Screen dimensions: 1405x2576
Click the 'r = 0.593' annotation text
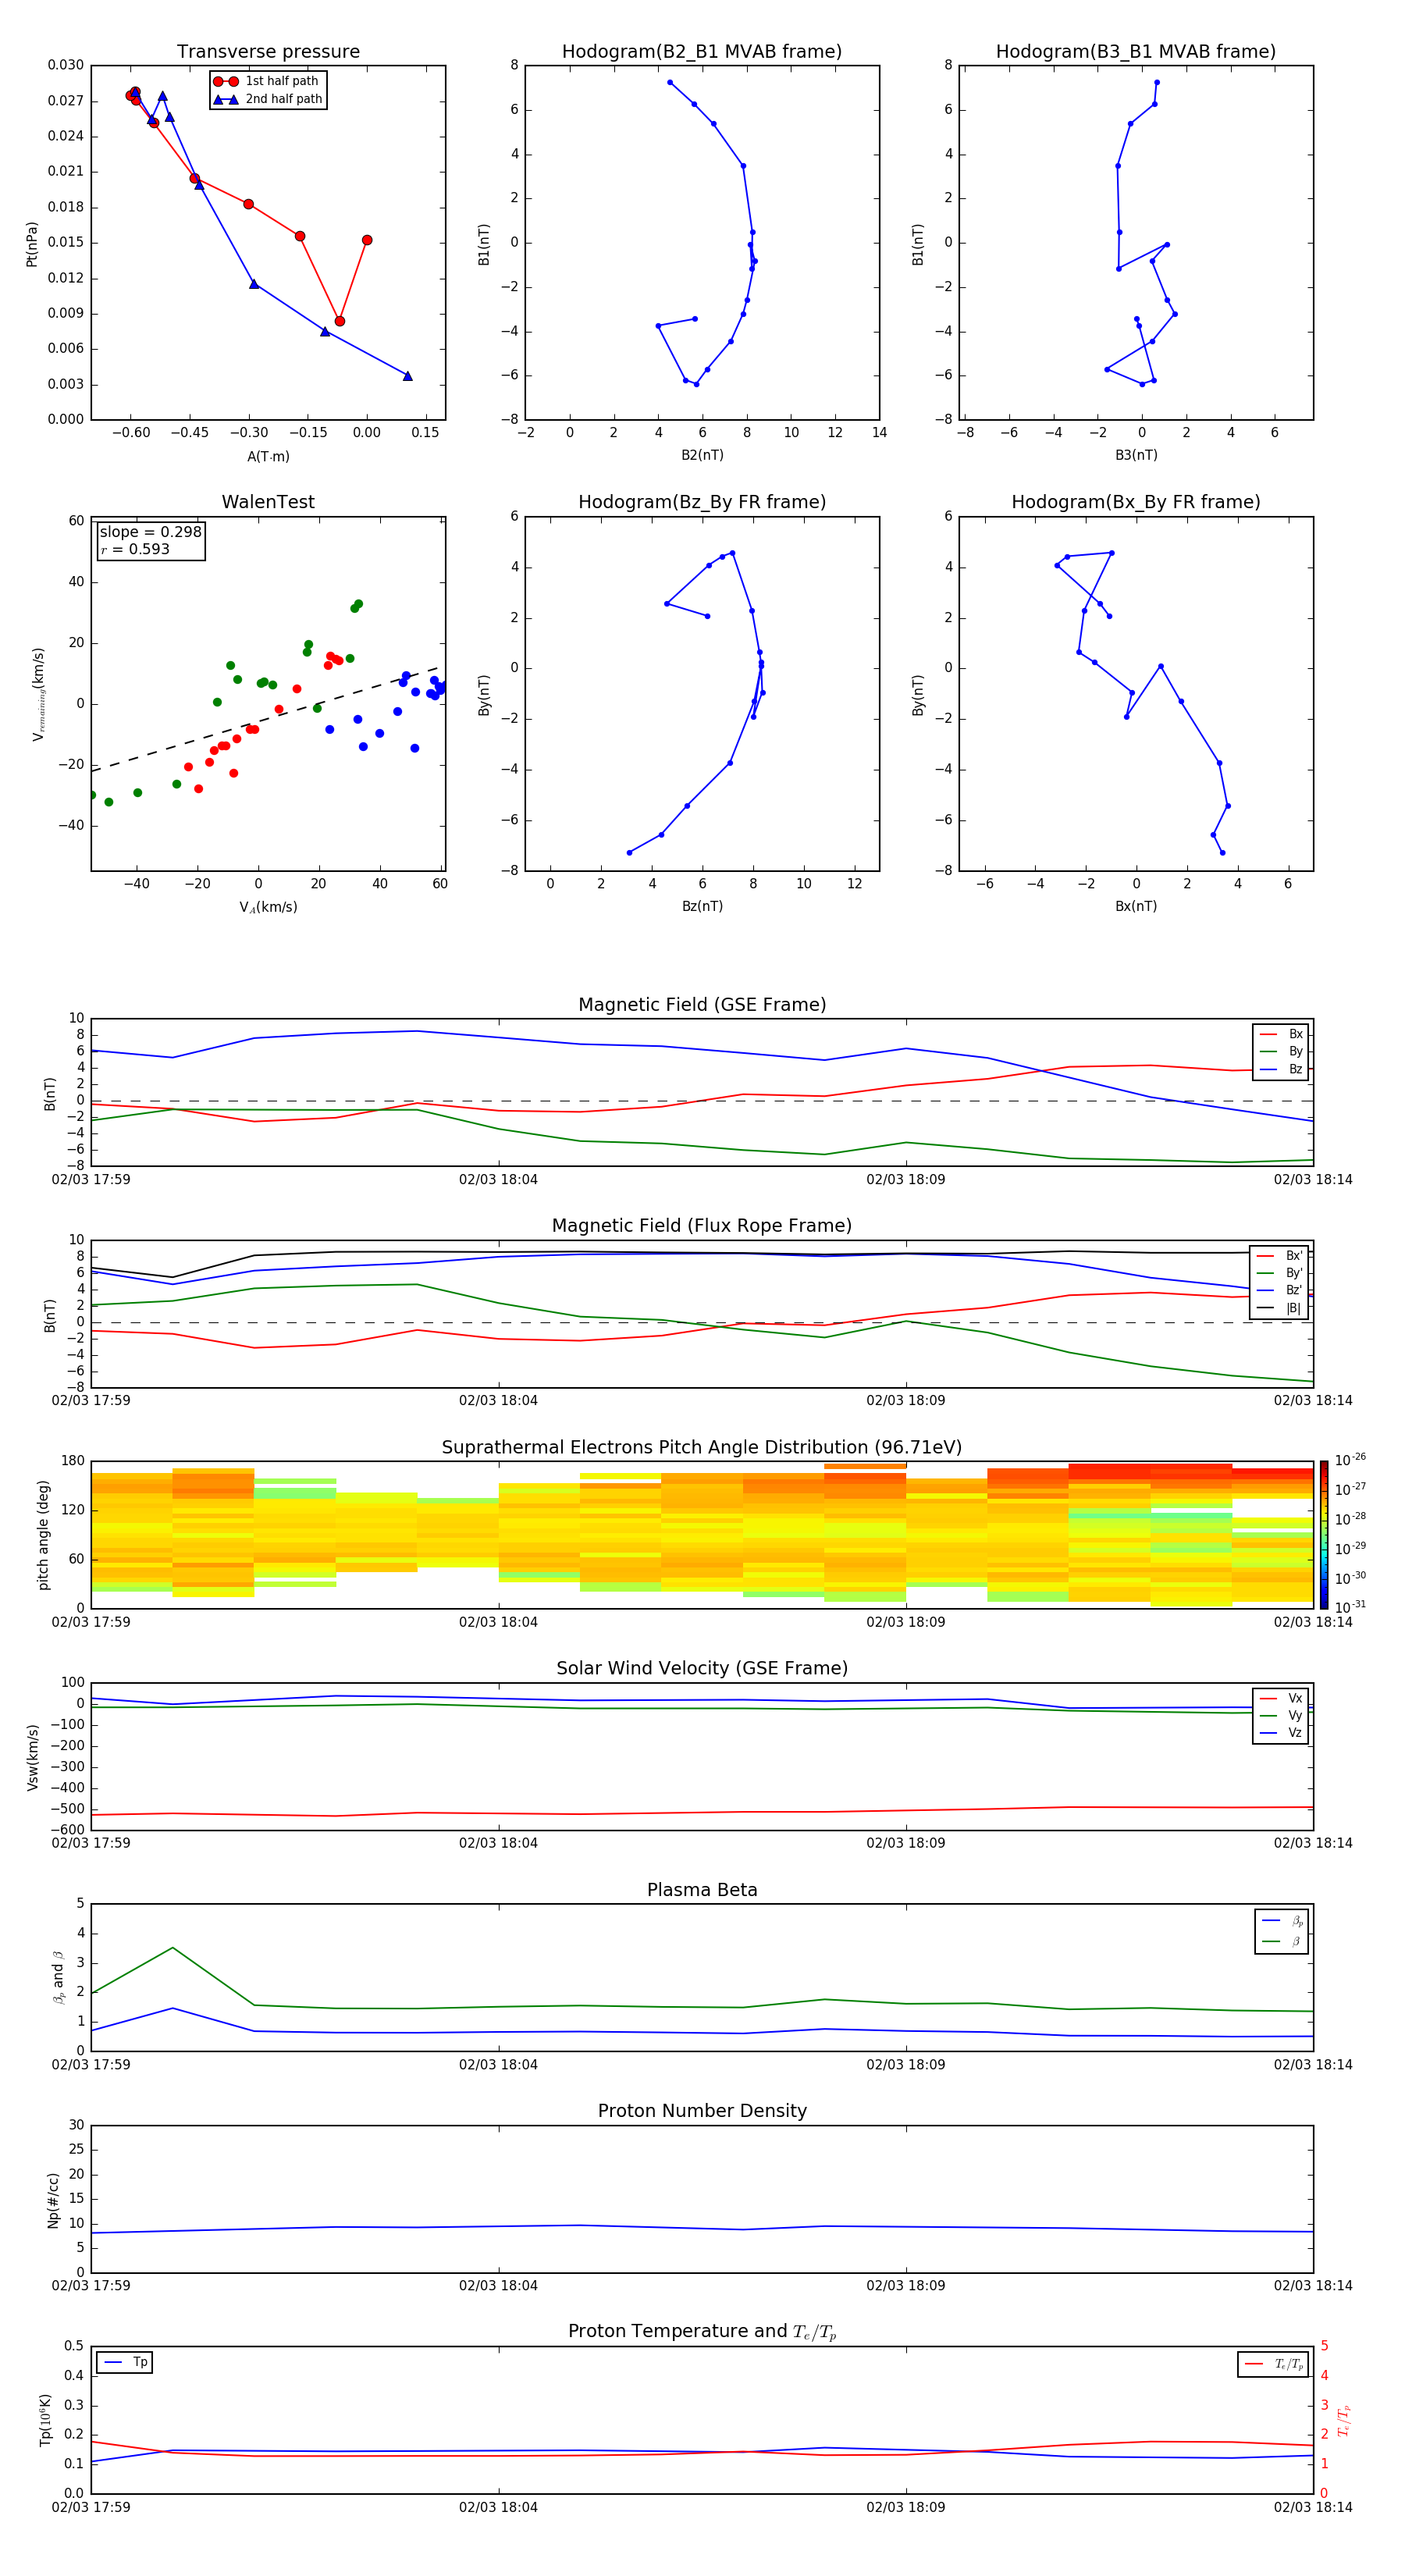(135, 549)
